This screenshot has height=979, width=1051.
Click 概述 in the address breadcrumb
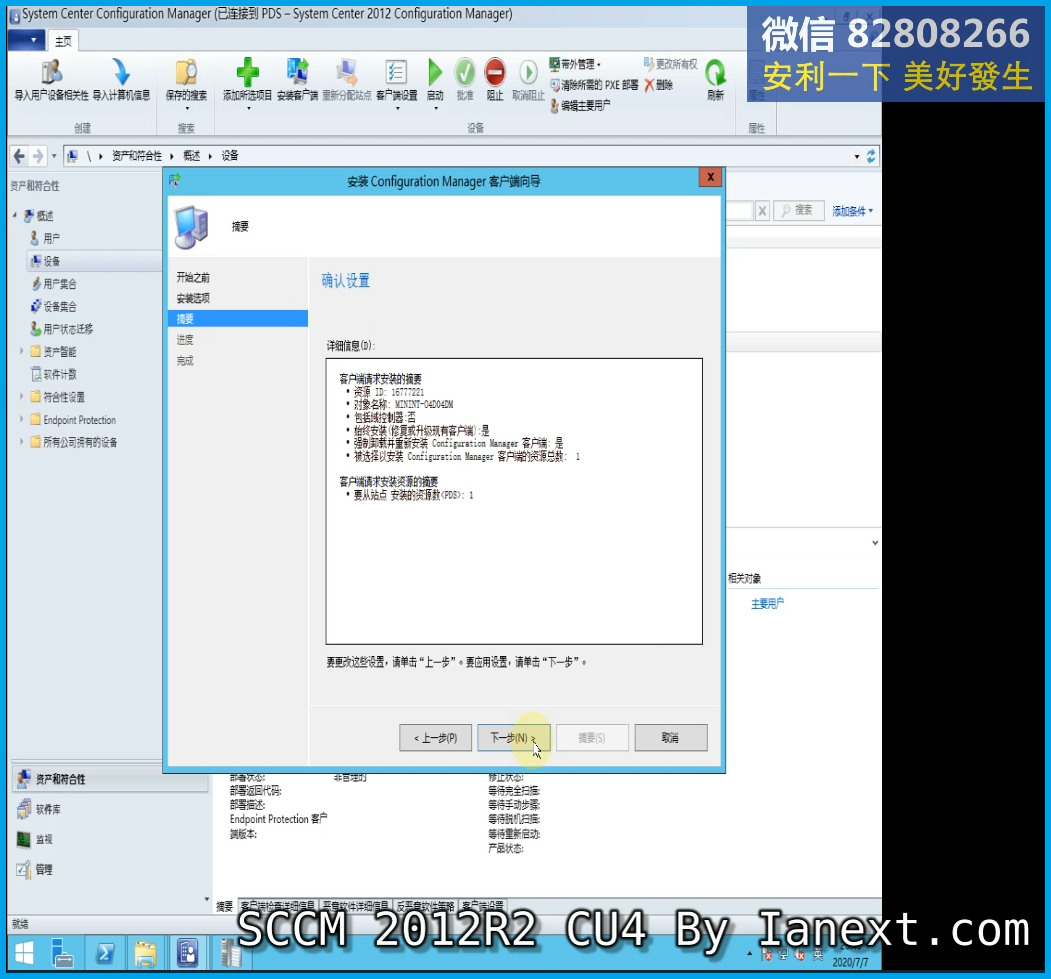point(192,156)
